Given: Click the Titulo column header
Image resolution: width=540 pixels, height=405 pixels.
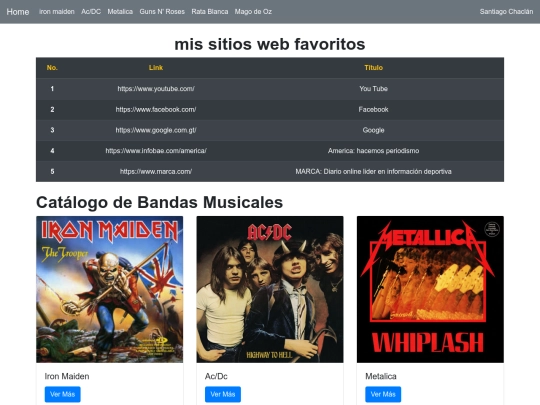Looking at the screenshot, I should [374, 68].
